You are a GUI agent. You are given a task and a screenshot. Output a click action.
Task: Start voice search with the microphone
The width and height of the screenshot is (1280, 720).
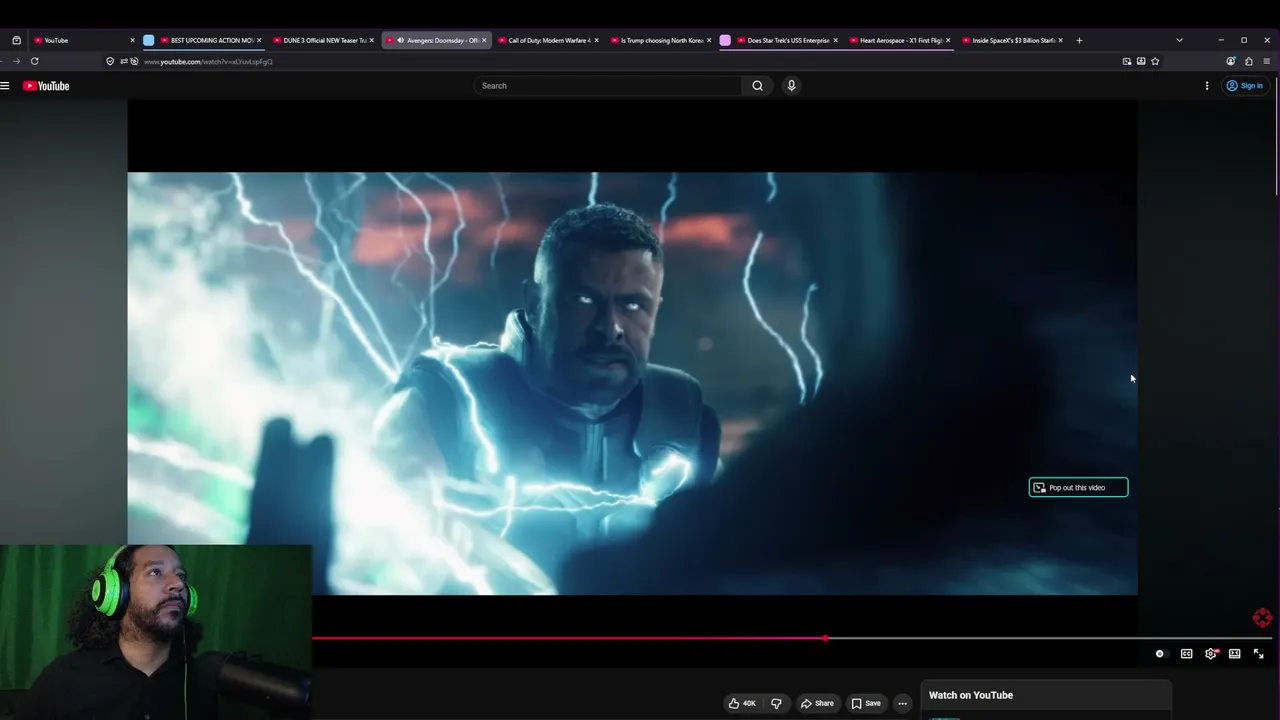point(791,86)
